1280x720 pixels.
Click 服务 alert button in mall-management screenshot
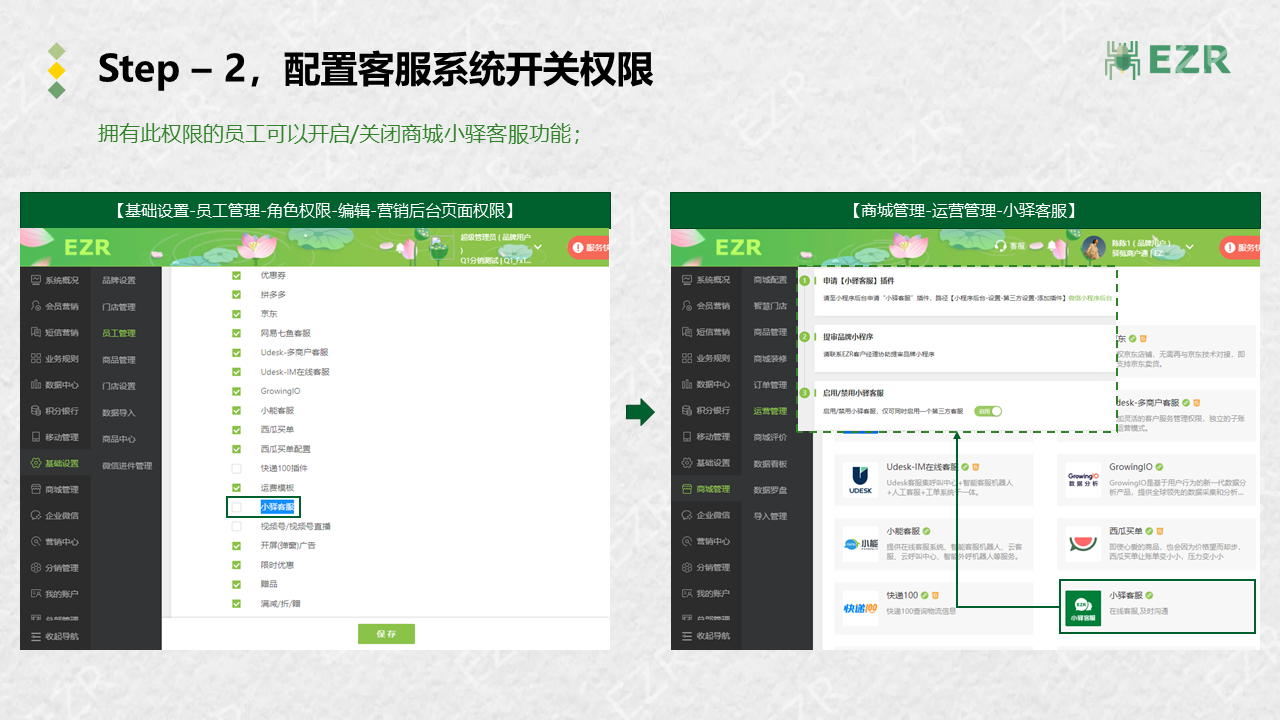(x=1239, y=247)
